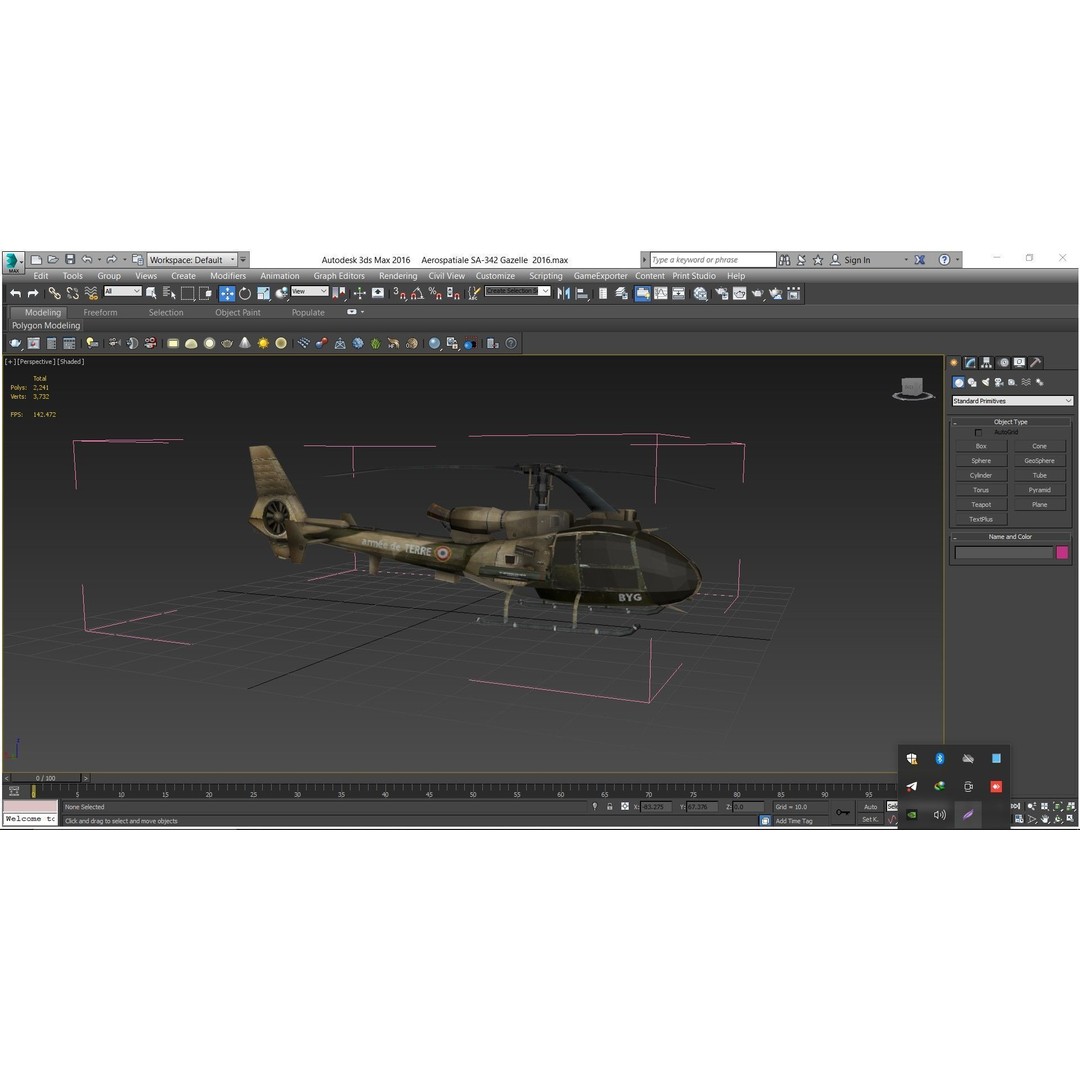Click the Pyramid primitive button
The height and width of the screenshot is (1080, 1080).
coord(1039,490)
